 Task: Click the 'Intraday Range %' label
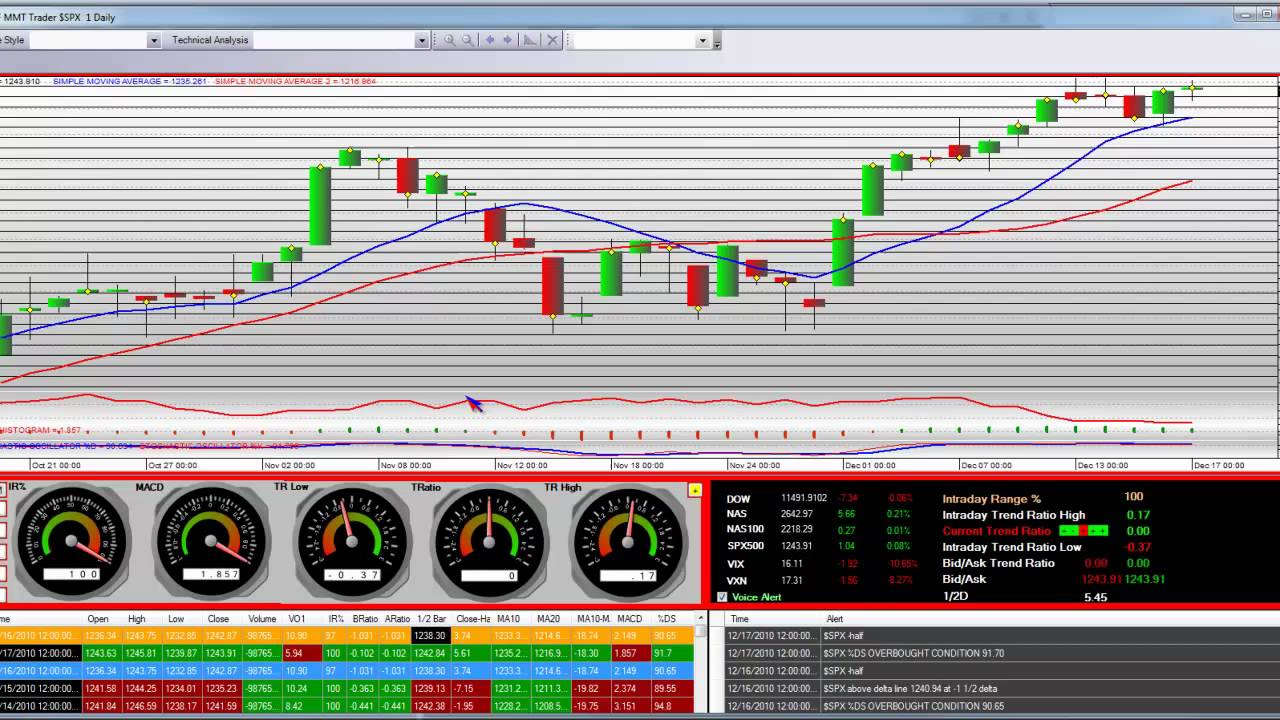991,498
